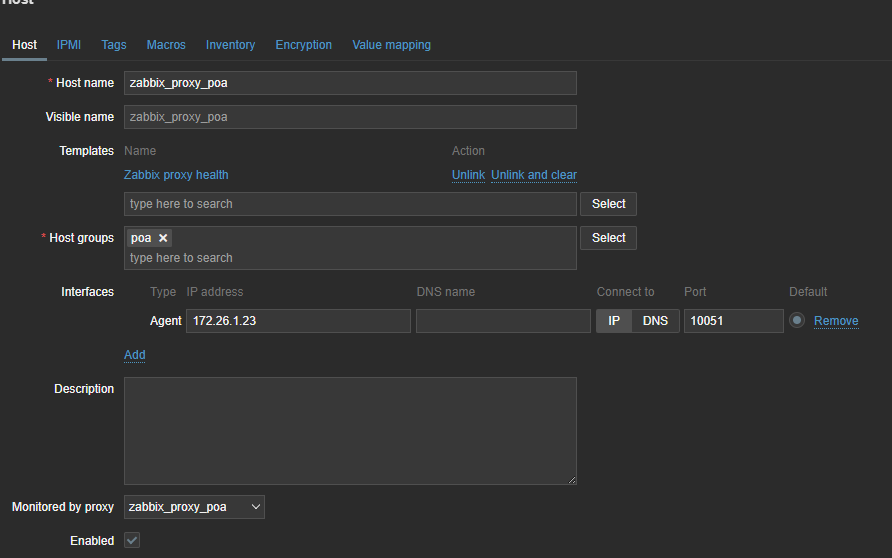Switch to the Encryption tab
Viewport: 892px width, 558px height.
tap(304, 45)
